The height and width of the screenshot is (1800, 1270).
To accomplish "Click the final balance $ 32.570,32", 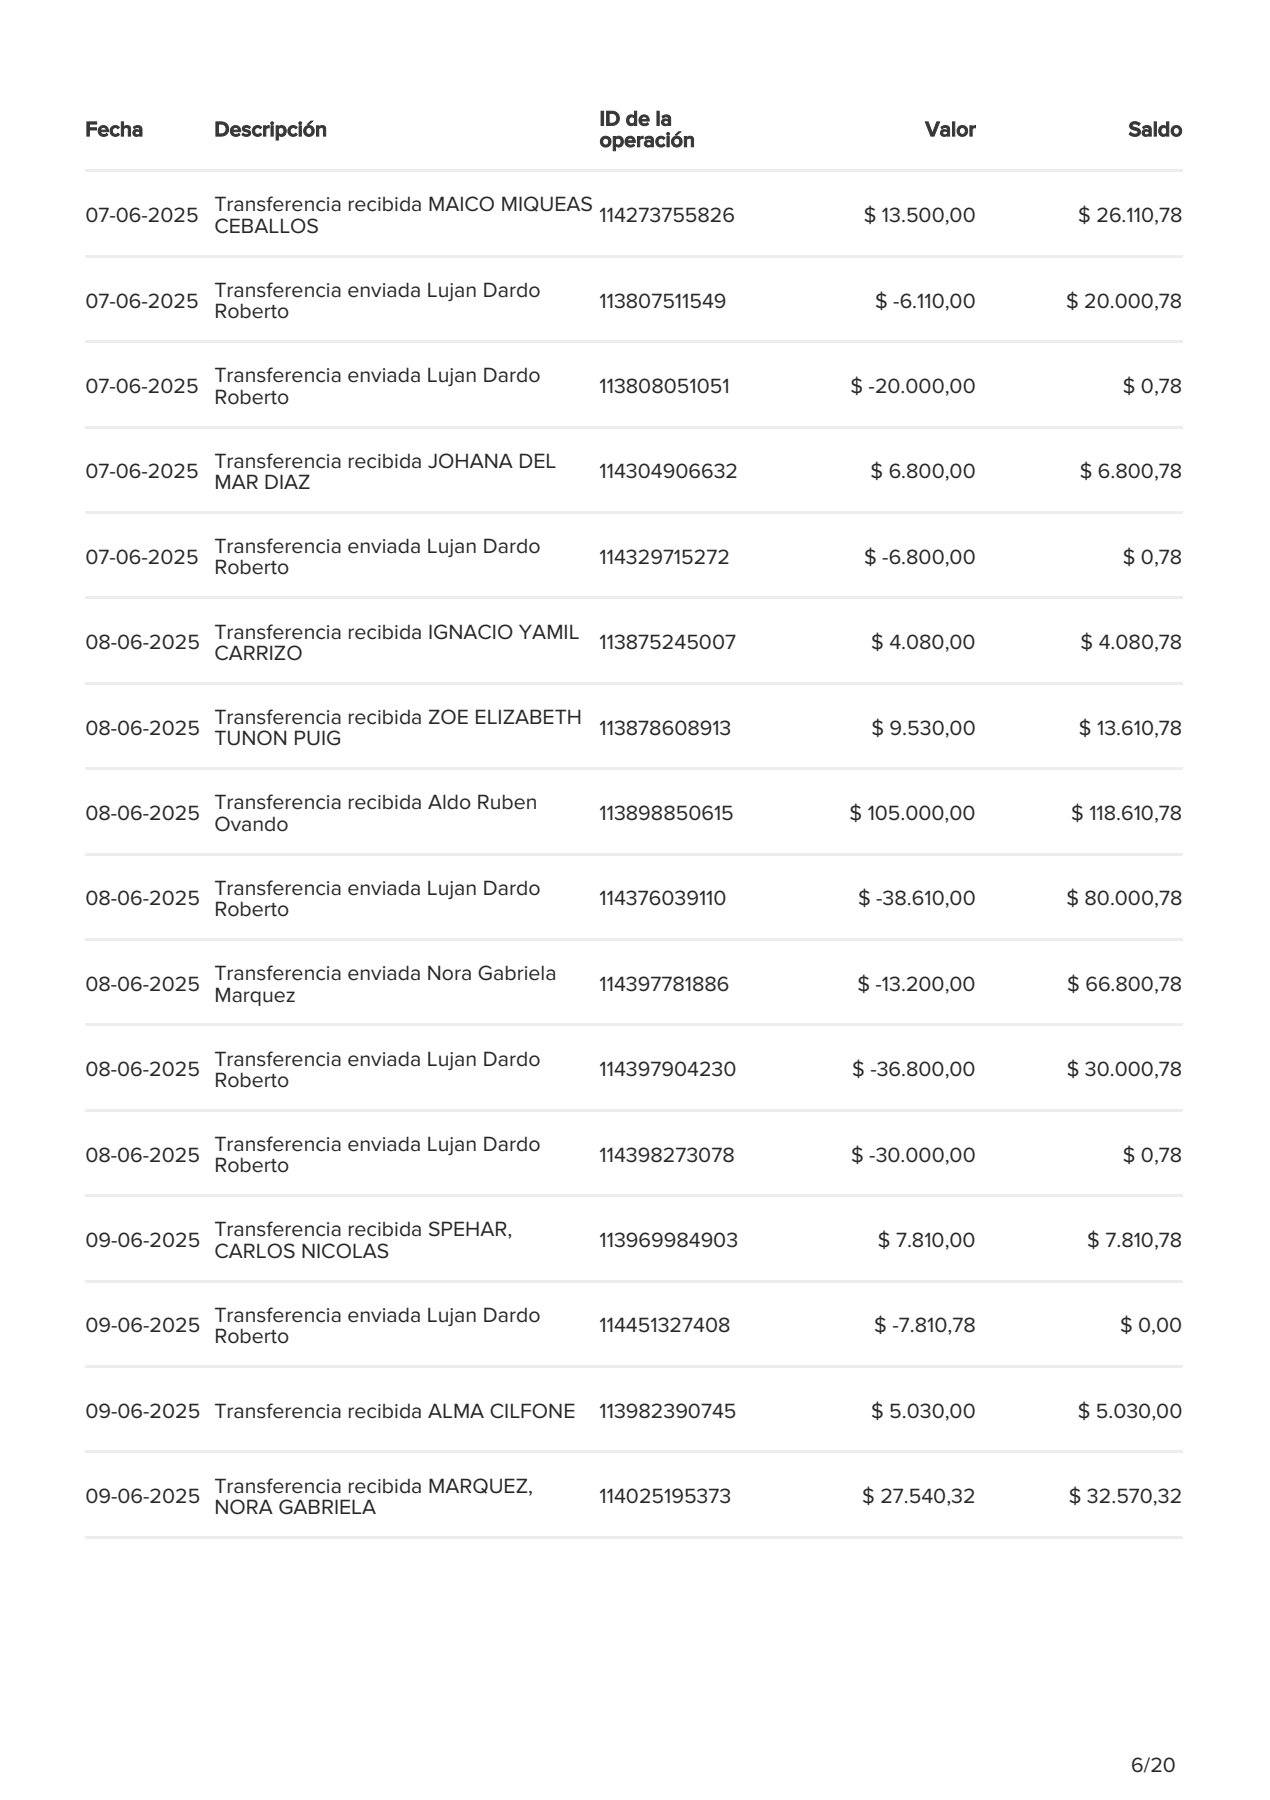I will [x=1125, y=1496].
